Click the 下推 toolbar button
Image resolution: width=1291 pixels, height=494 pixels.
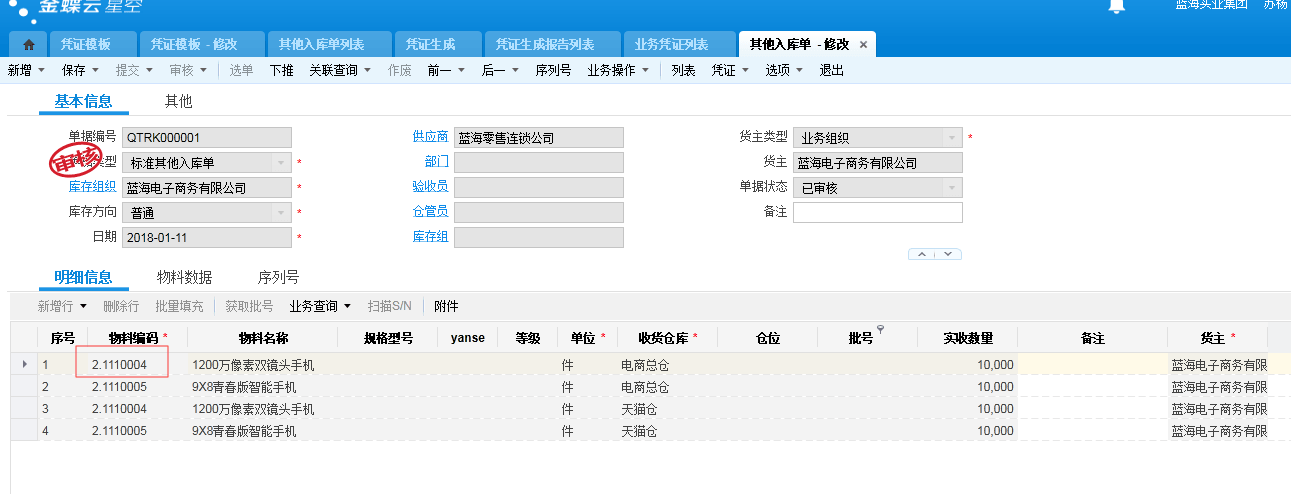point(282,70)
